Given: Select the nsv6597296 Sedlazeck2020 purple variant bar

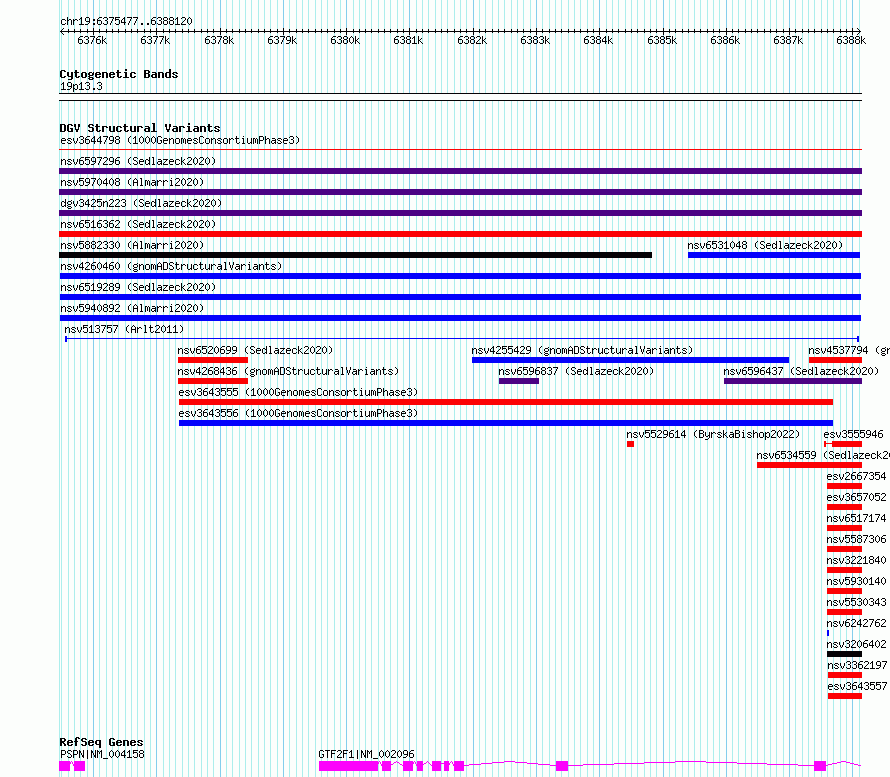Looking at the screenshot, I should 460,171.
